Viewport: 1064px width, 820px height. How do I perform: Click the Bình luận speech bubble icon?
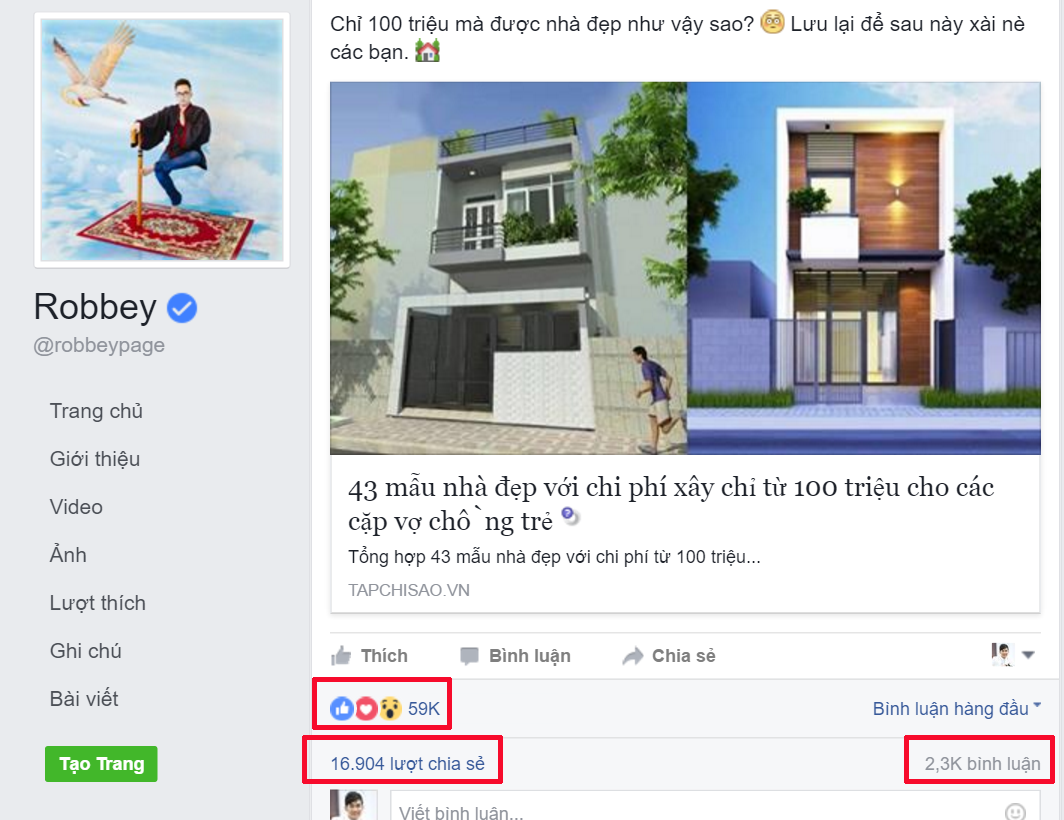(469, 656)
